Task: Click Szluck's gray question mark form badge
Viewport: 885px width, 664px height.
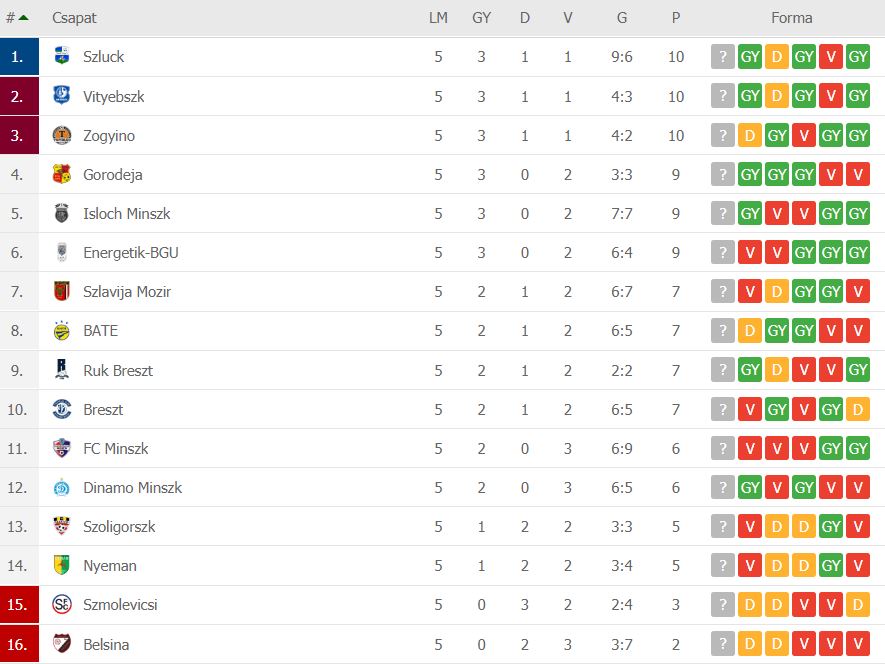Action: point(722,56)
